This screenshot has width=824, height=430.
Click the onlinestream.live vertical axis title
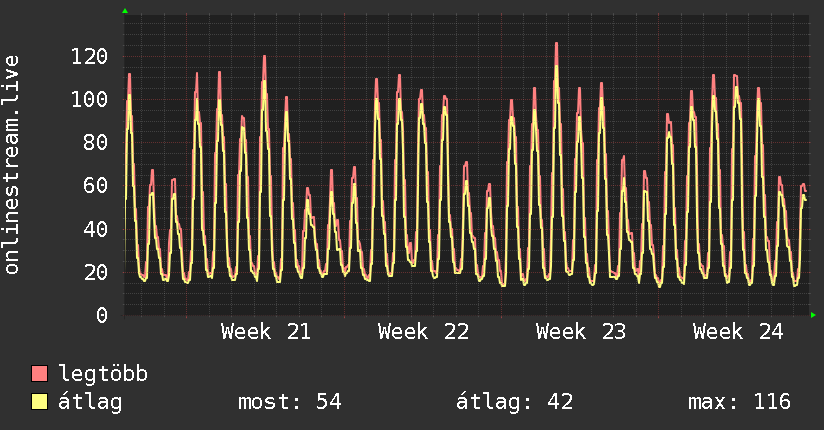point(12,165)
